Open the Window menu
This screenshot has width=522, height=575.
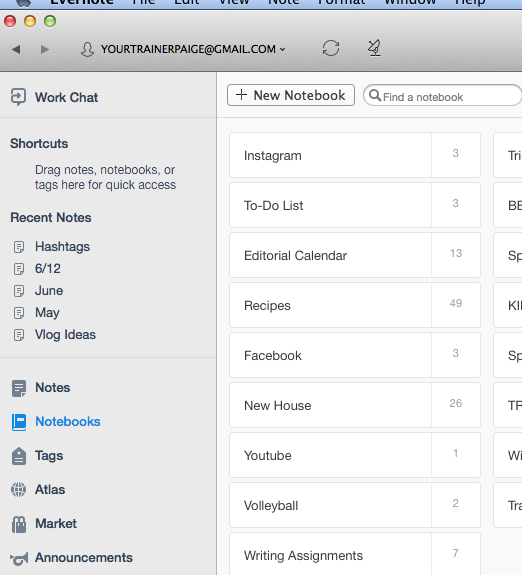pos(410,2)
